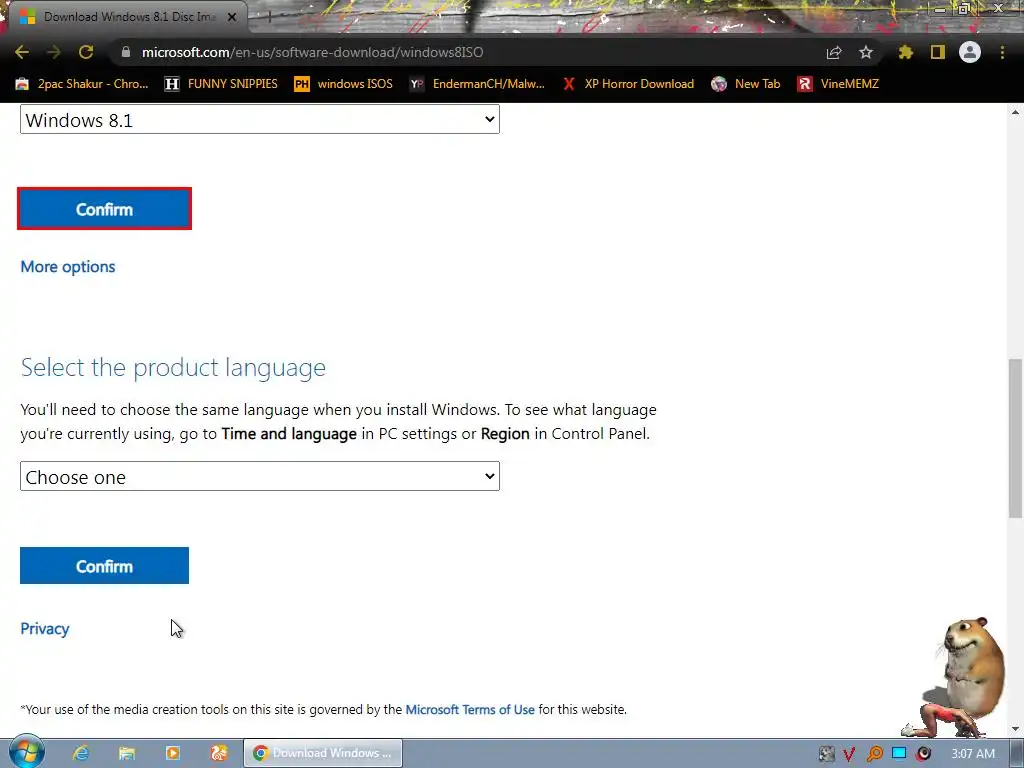Click the scrollbar down arrow
1024x768 pixels.
coord(1016,729)
